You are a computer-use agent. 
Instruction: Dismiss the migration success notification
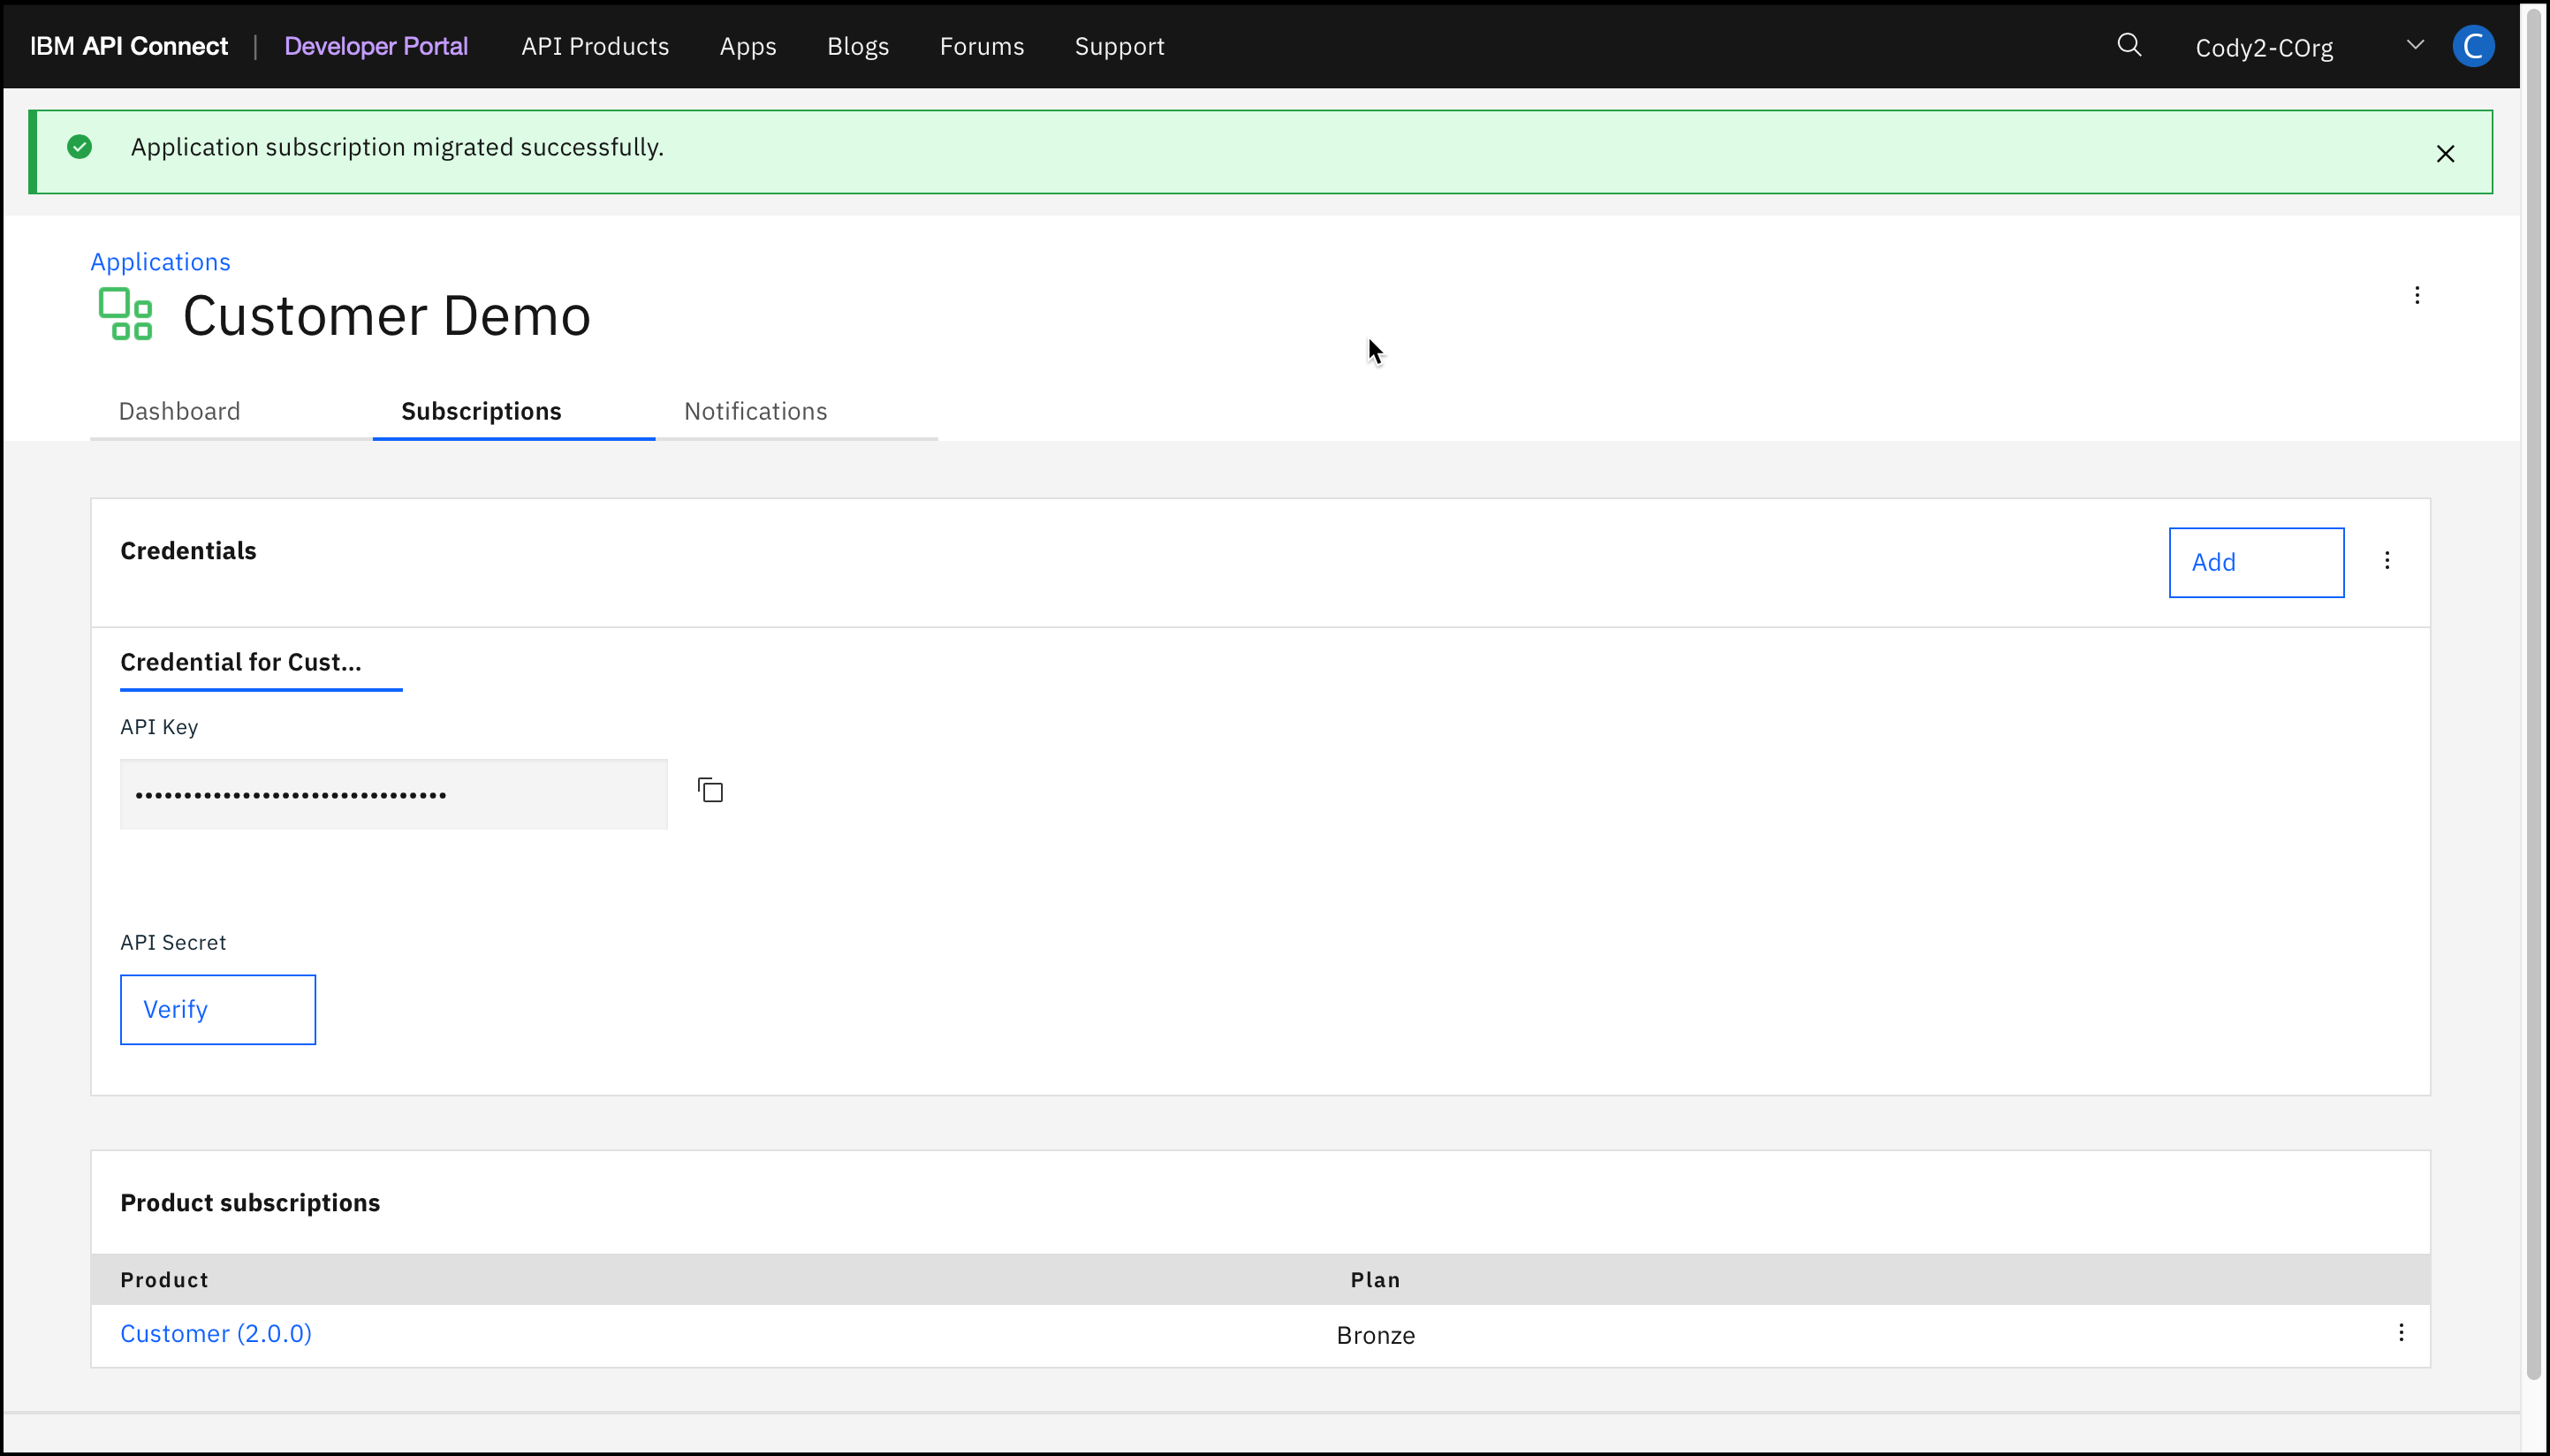point(2445,154)
